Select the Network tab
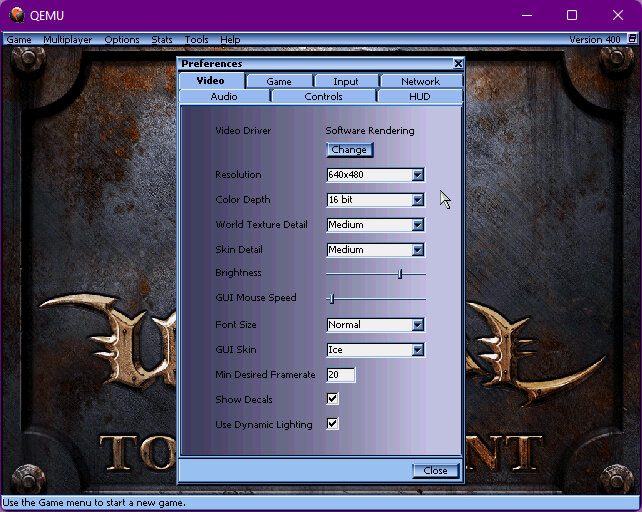The height and width of the screenshot is (512, 642). 420,81
